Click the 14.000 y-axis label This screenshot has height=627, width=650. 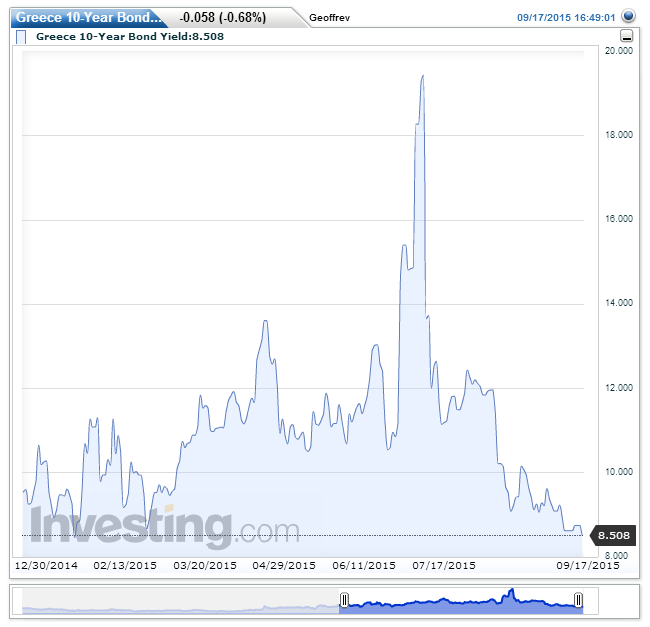click(x=620, y=303)
